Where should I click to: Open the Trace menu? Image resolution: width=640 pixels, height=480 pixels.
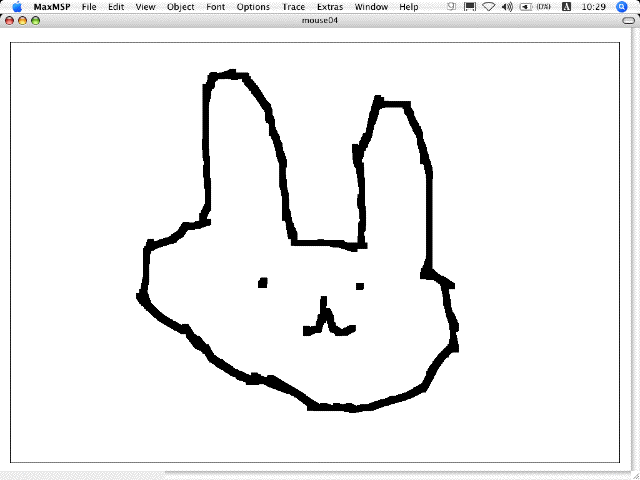click(x=293, y=7)
